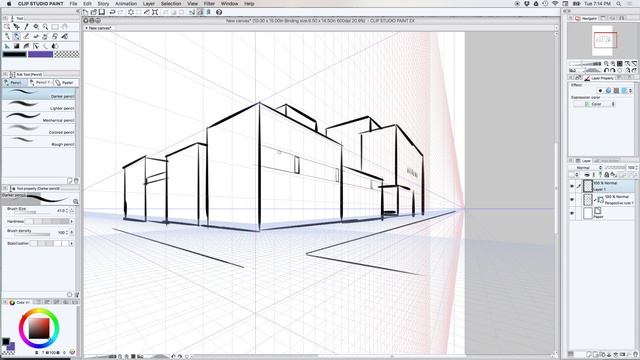
Task: Click Redo arrow in command bar
Action: pyautogui.click(x=120, y=12)
